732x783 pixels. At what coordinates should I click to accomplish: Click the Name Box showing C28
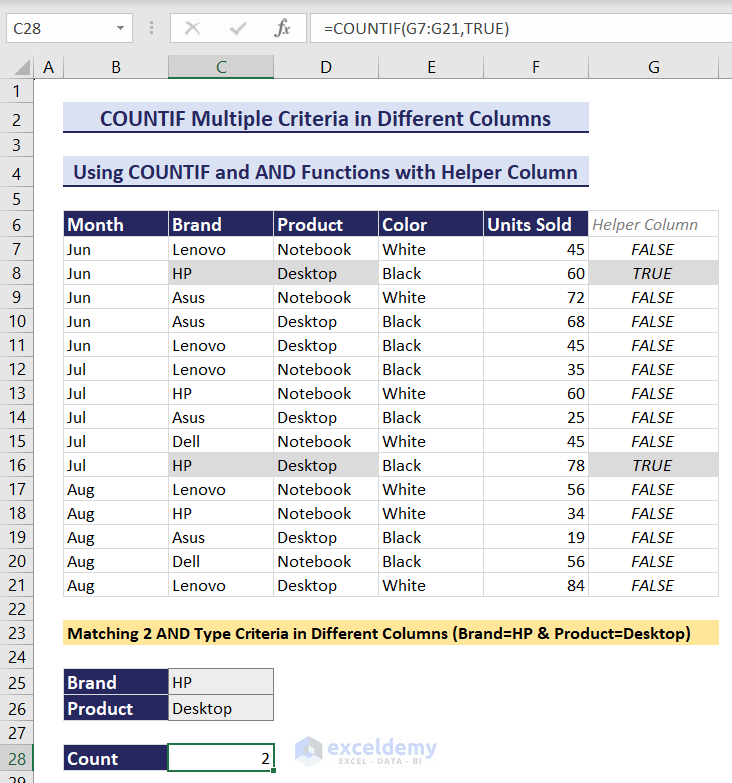click(x=69, y=28)
